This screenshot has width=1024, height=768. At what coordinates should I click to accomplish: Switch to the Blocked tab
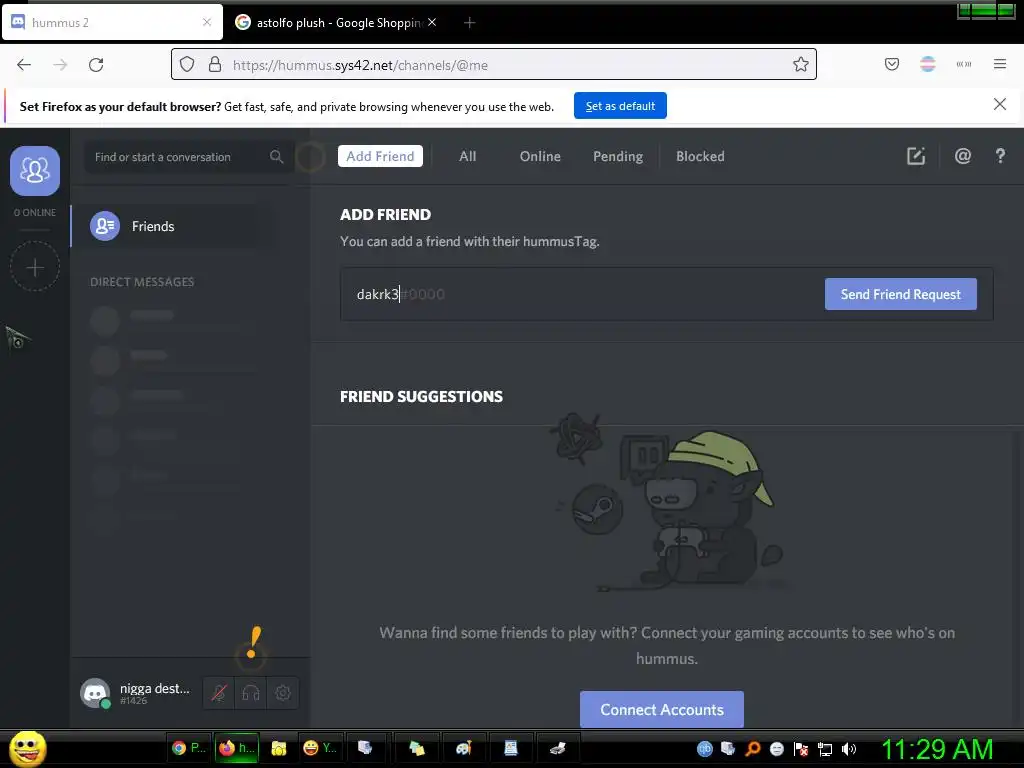point(700,156)
